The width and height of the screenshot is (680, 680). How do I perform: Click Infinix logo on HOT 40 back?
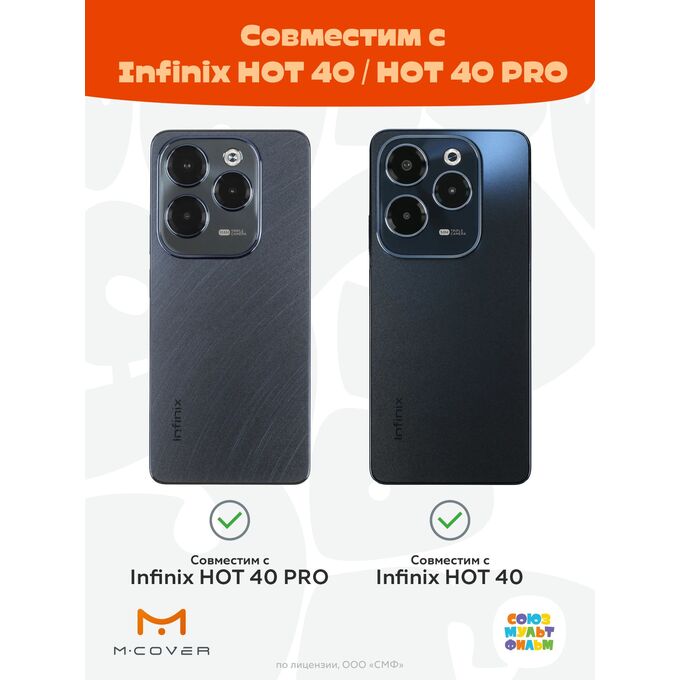pyautogui.click(x=398, y=419)
